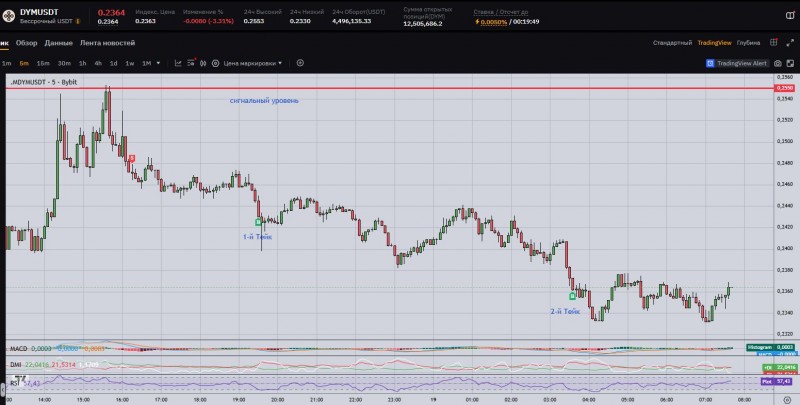Click the TradingView logo on chart
This screenshot has height=405, width=800.
point(19,379)
